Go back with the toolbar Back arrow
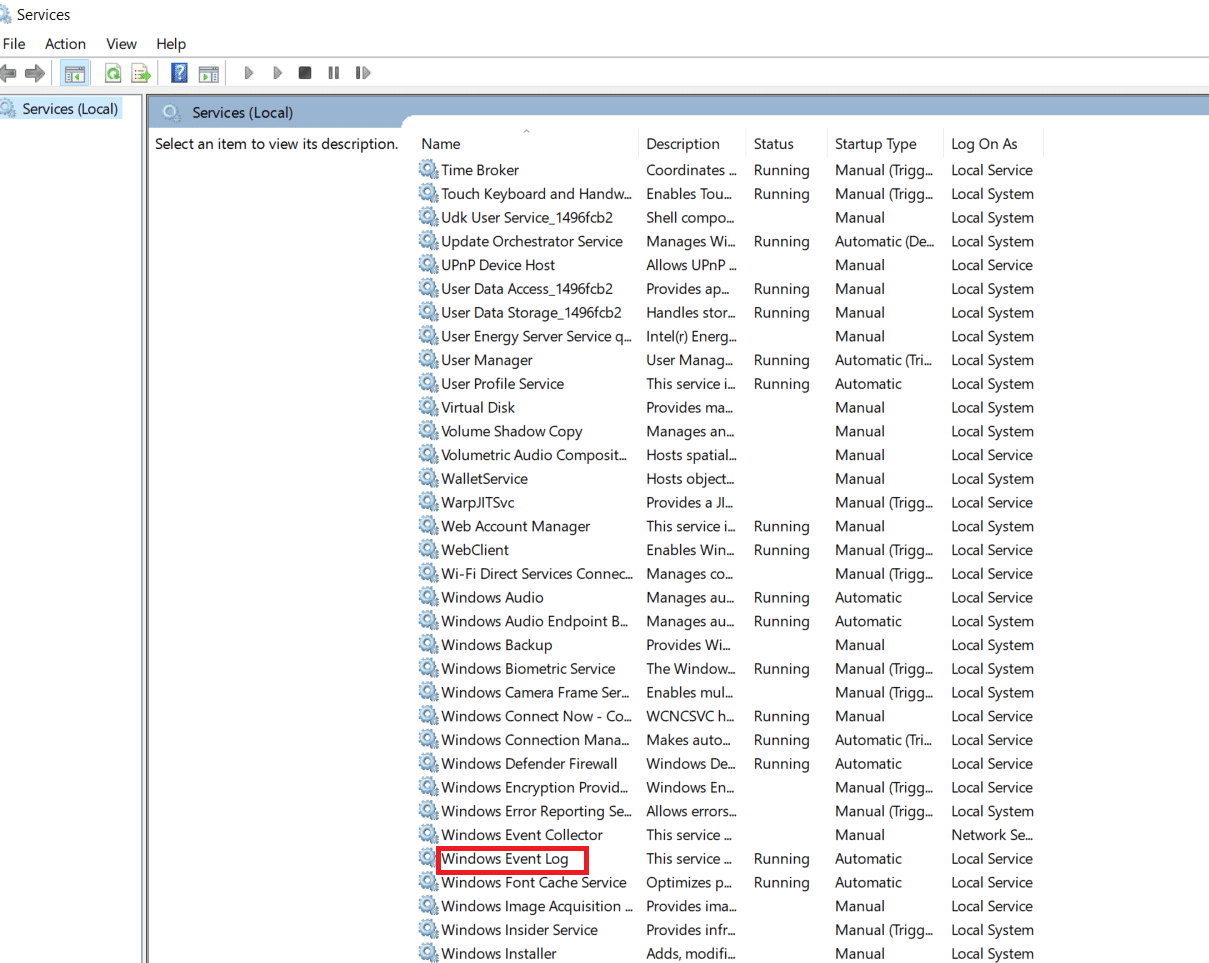The image size is (1209, 963). tap(8, 73)
